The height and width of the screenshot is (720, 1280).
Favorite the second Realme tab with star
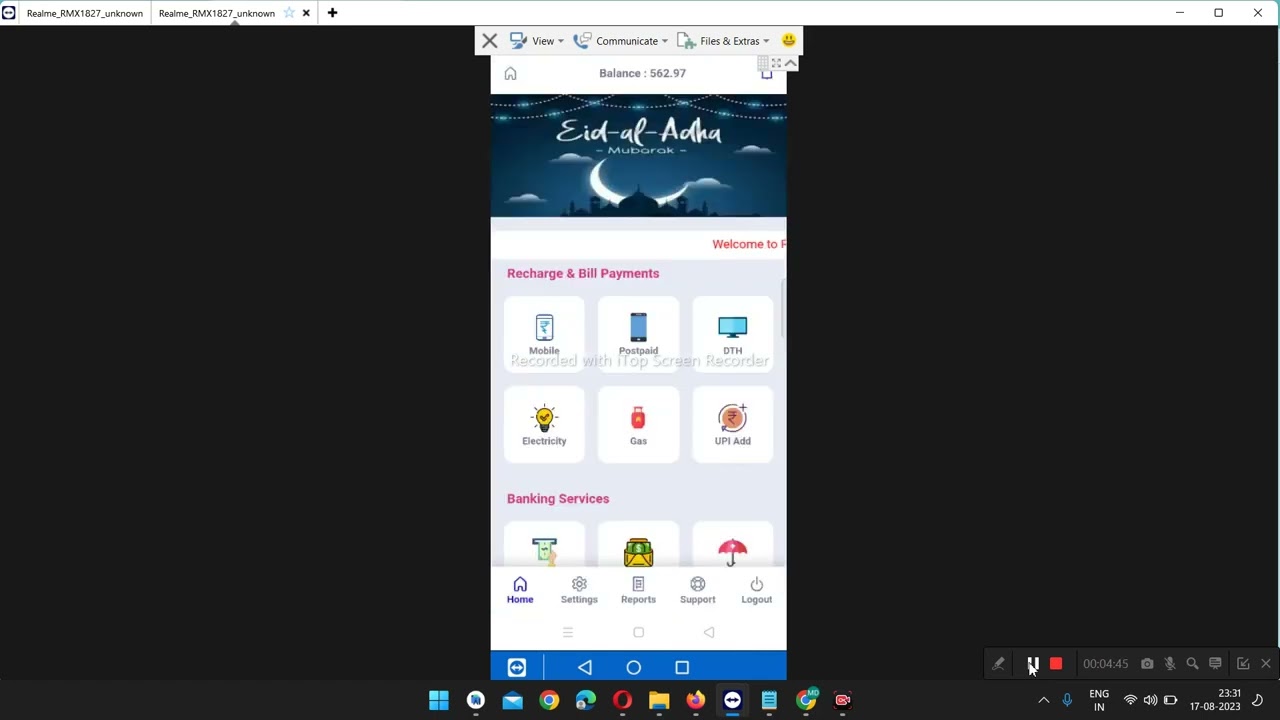click(x=289, y=13)
